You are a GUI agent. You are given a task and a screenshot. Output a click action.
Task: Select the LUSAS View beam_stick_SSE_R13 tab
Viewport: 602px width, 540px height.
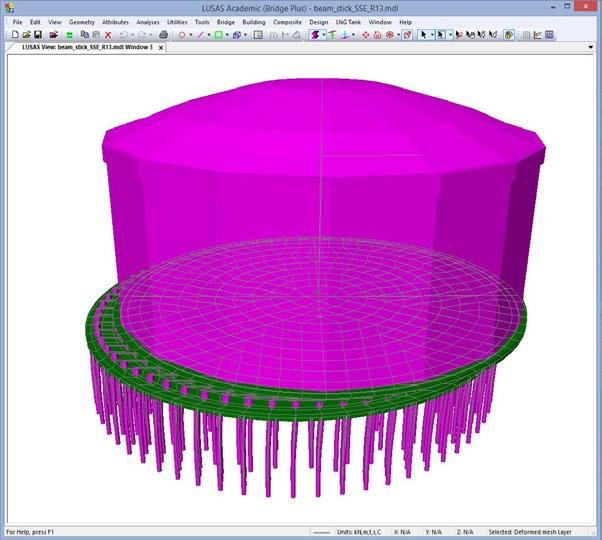pos(87,47)
